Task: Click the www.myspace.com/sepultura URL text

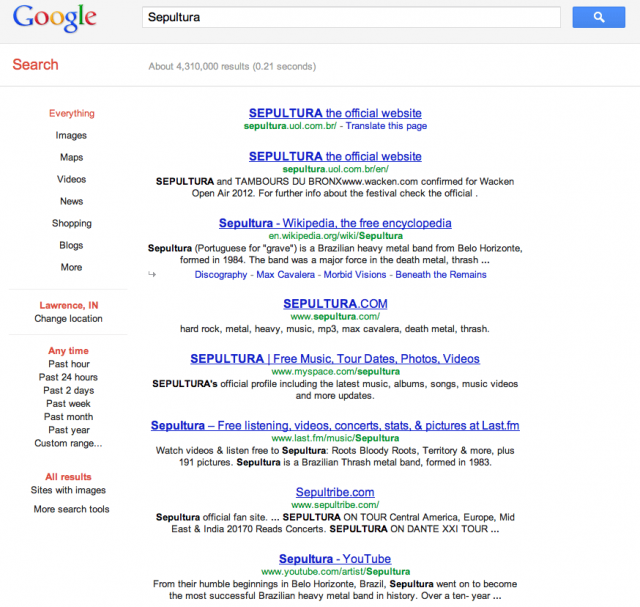Action: (x=336, y=371)
